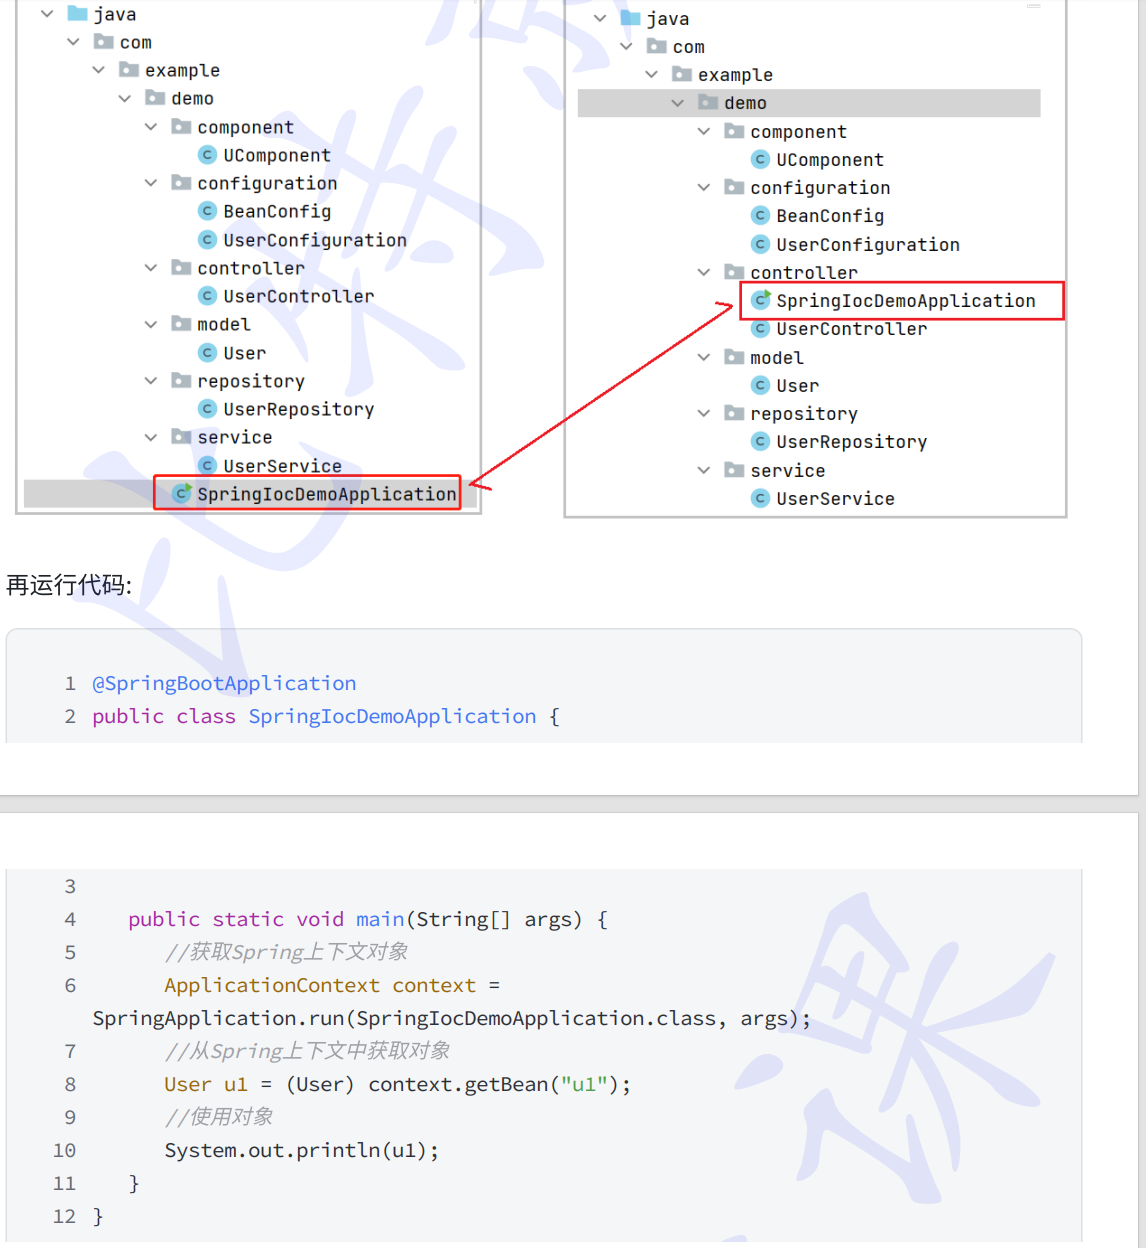Click the comment '//获取Spring上下文对象'

click(x=286, y=952)
